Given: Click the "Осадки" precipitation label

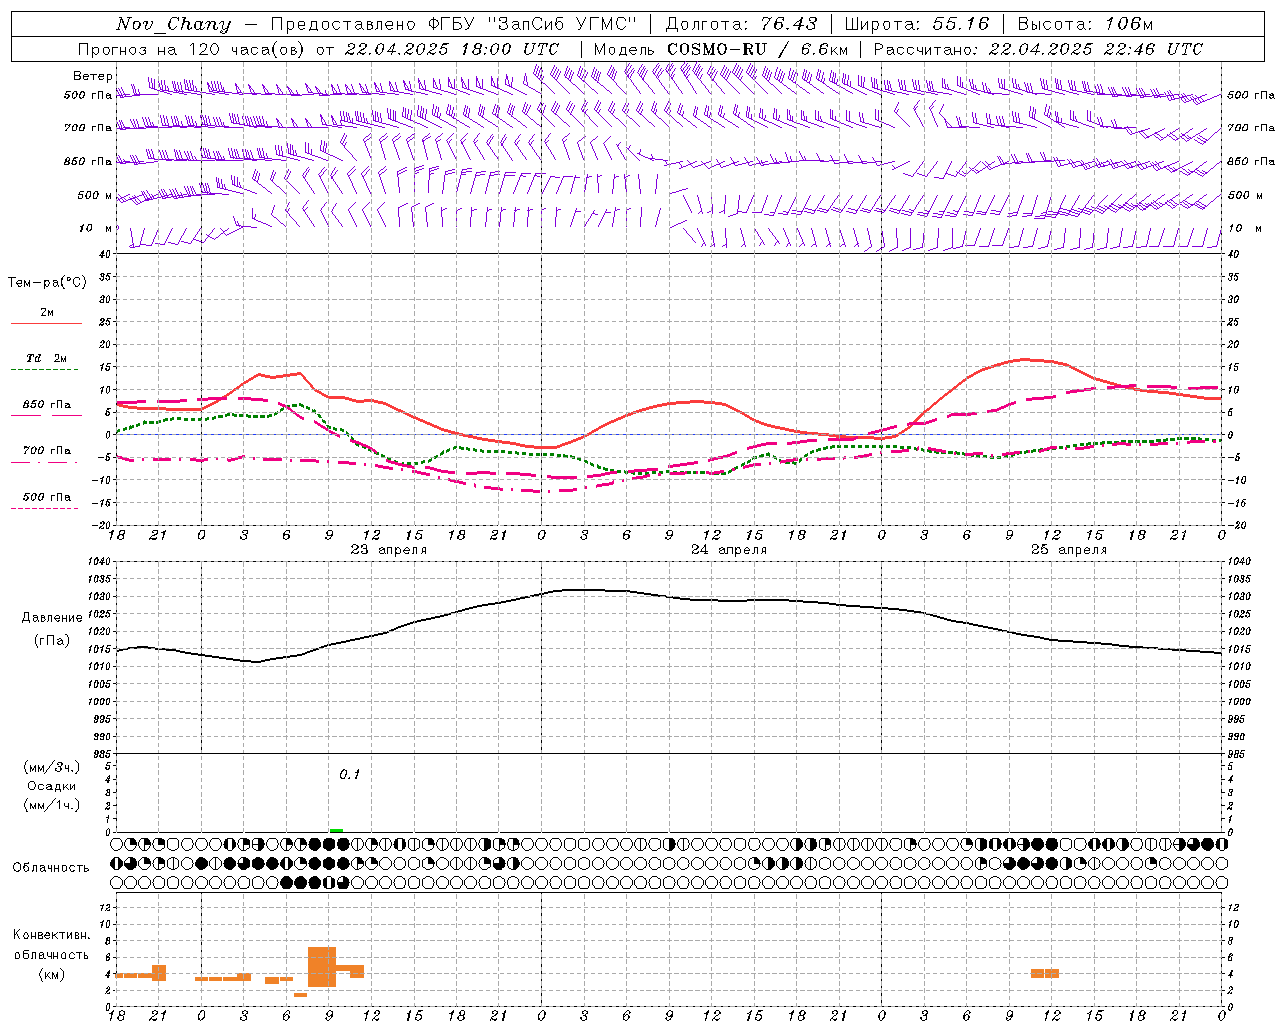Looking at the screenshot, I should (x=51, y=786).
